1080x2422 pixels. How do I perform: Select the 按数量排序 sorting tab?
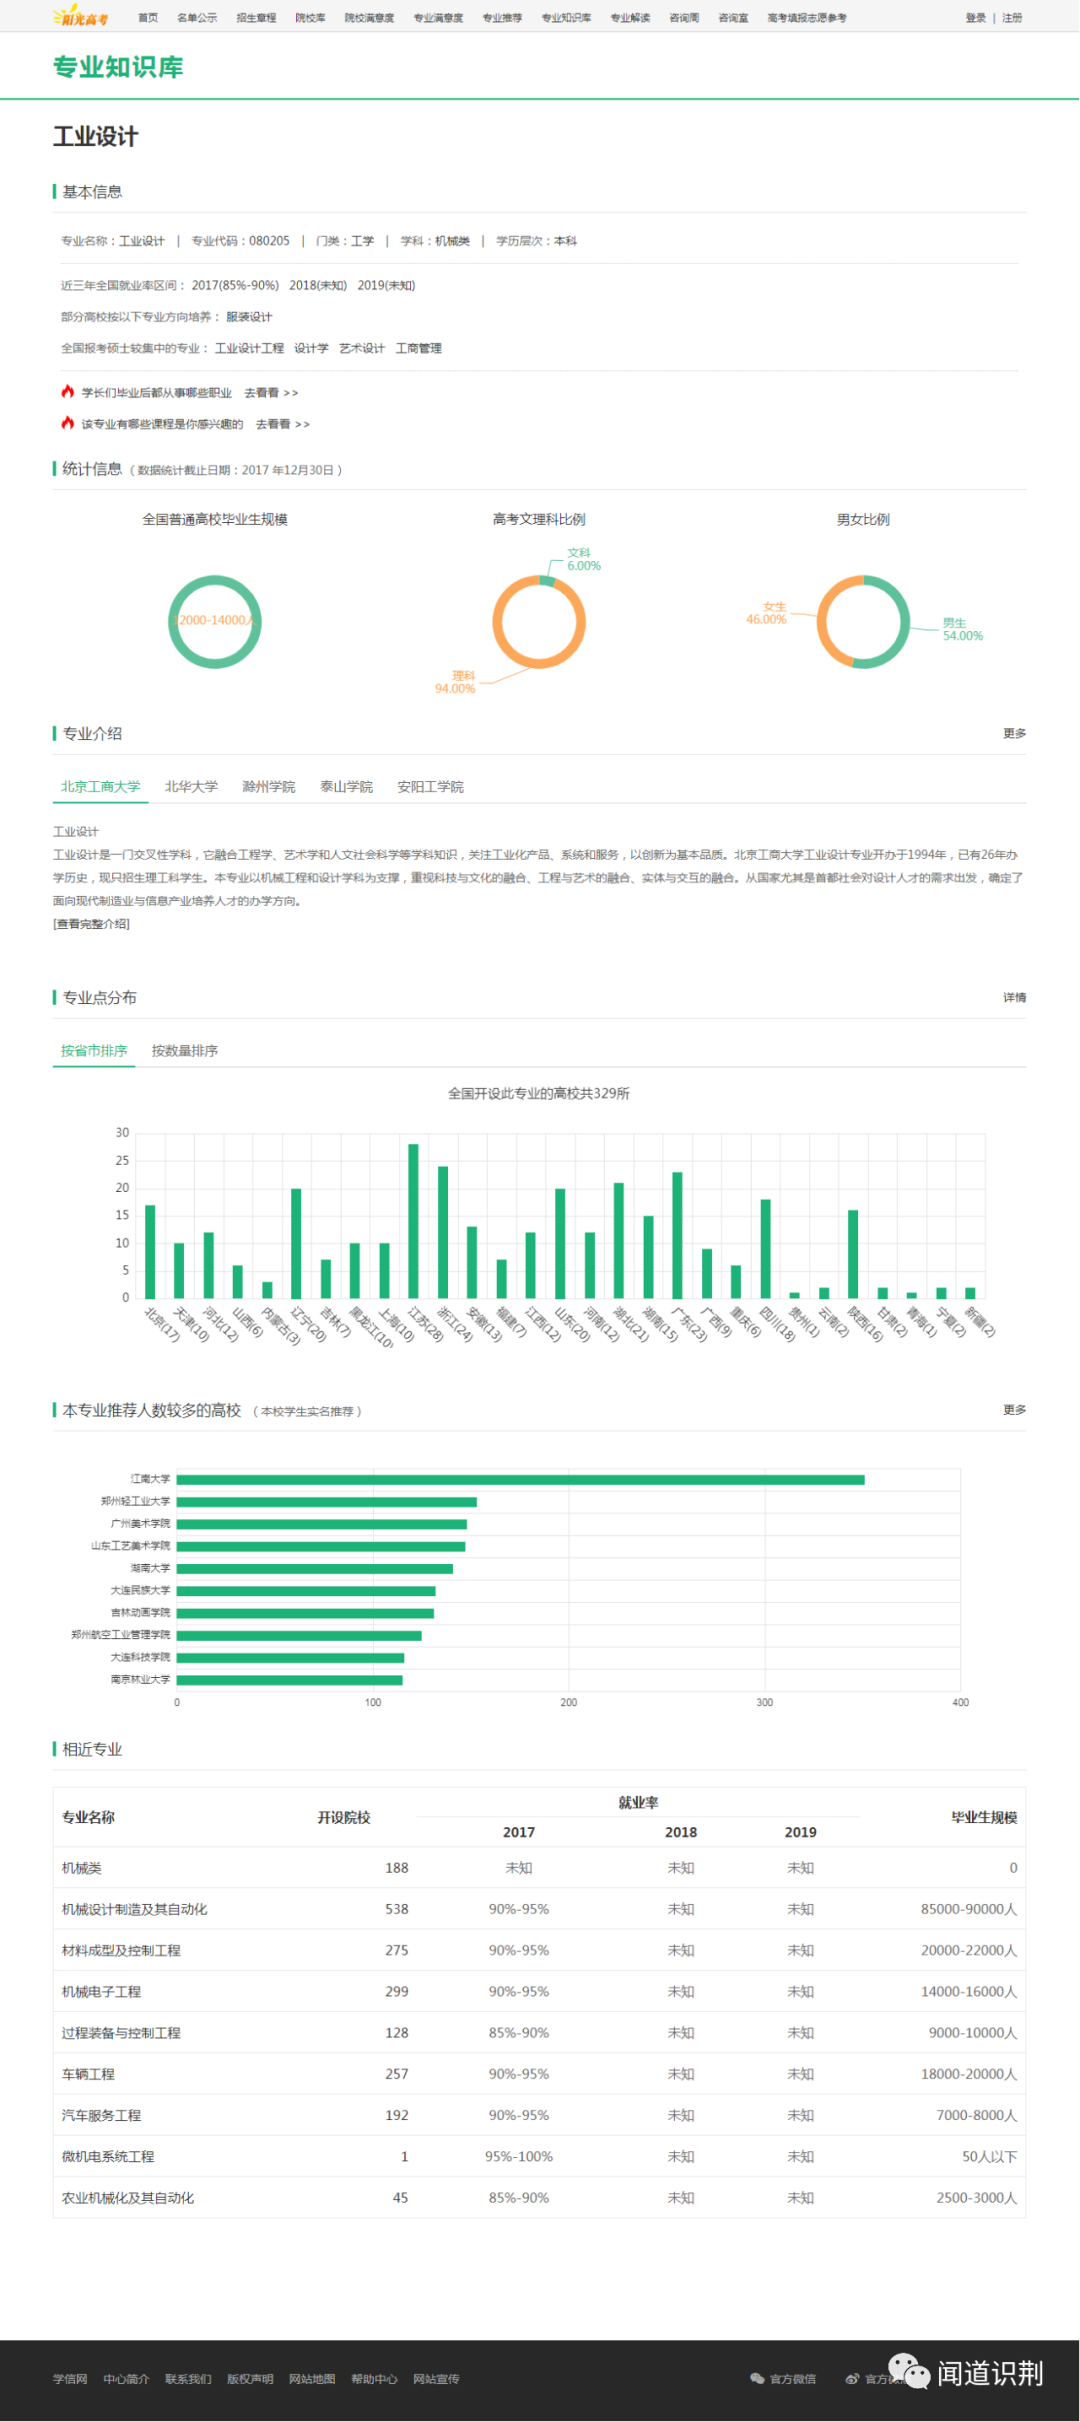point(184,1051)
